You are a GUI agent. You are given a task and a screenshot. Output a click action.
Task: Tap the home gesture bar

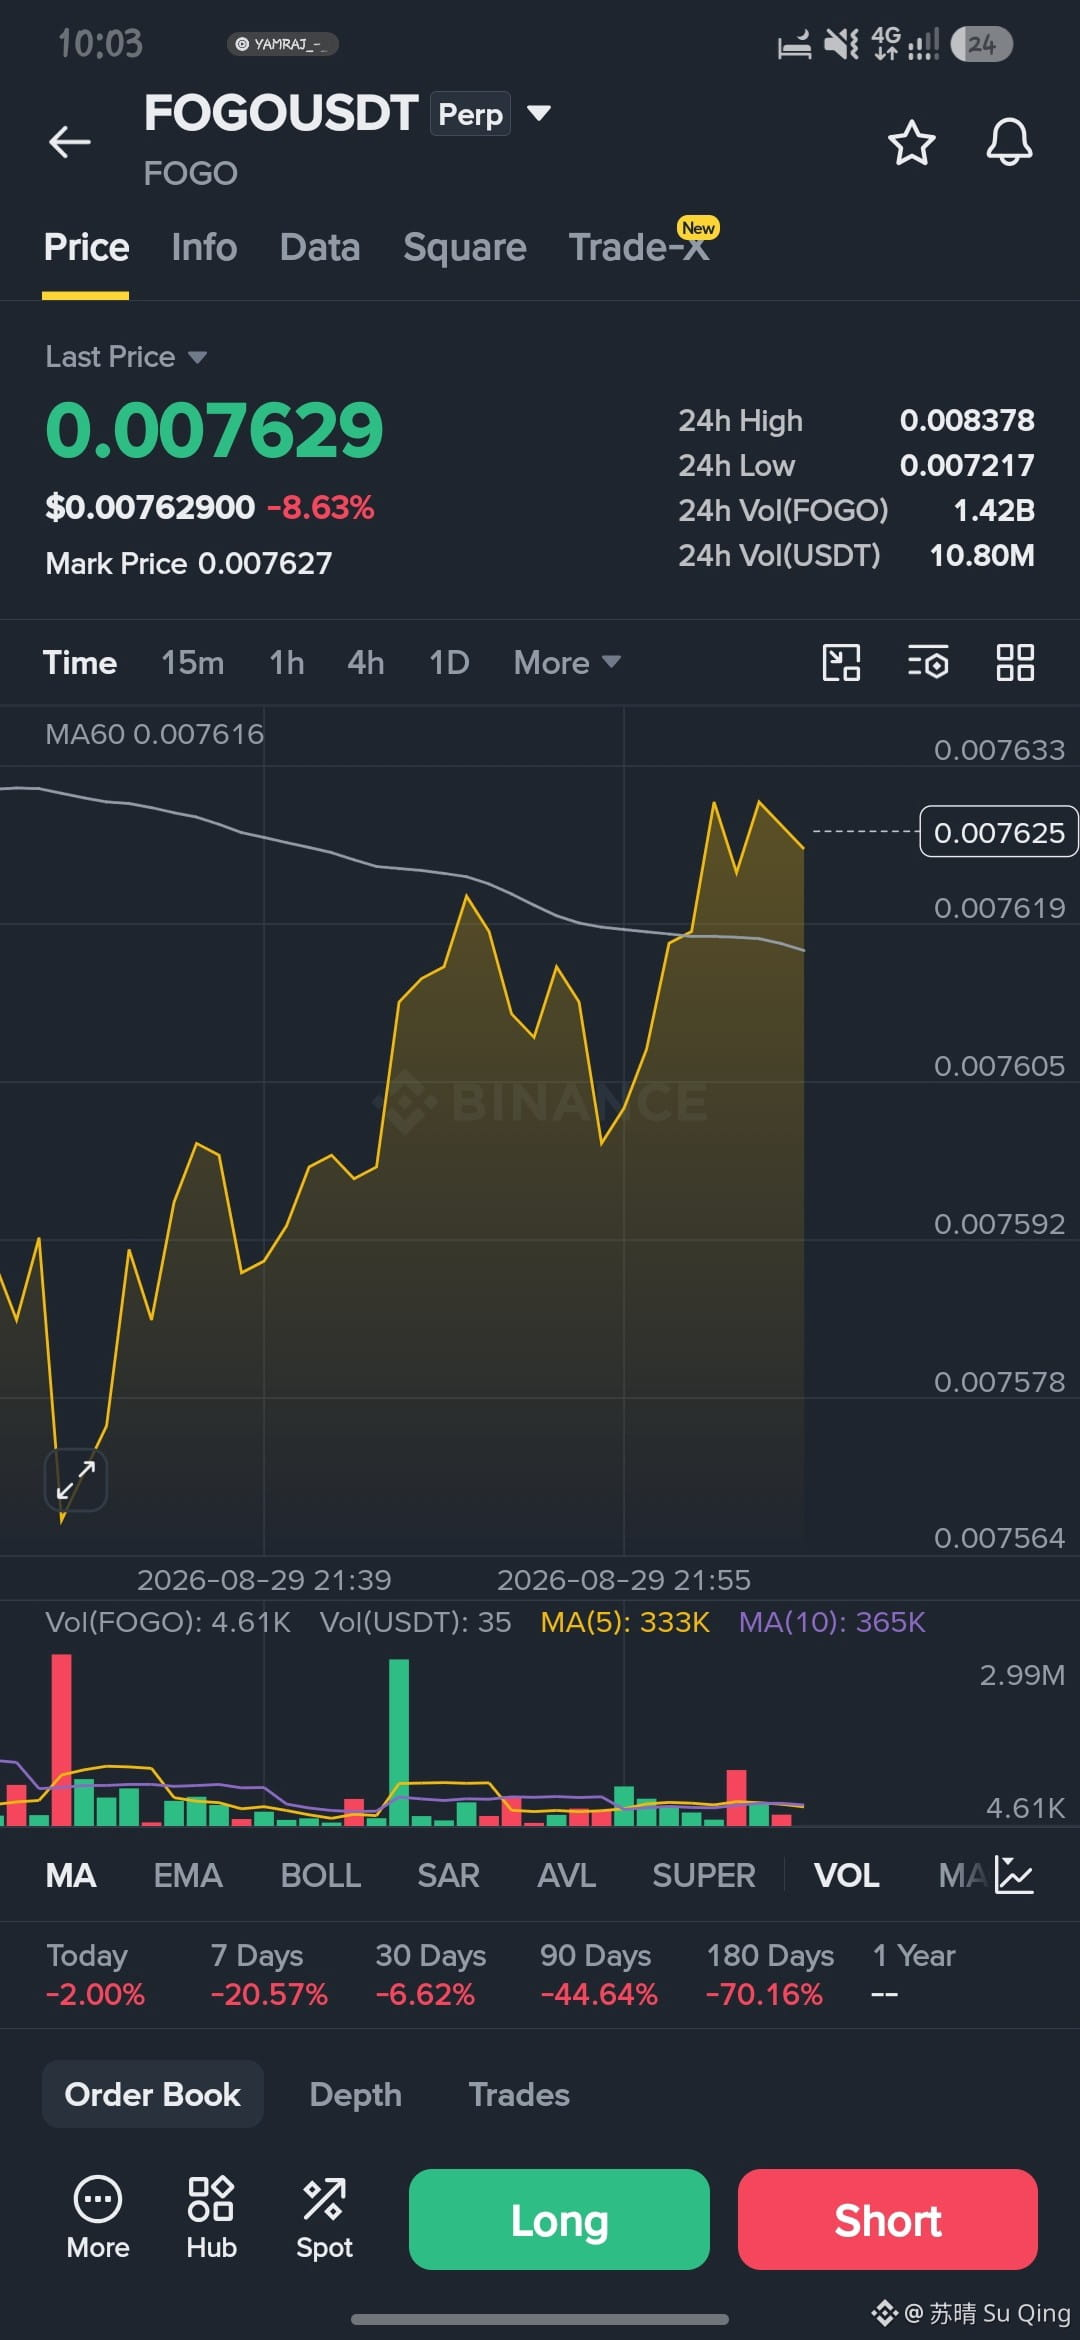point(540,2319)
